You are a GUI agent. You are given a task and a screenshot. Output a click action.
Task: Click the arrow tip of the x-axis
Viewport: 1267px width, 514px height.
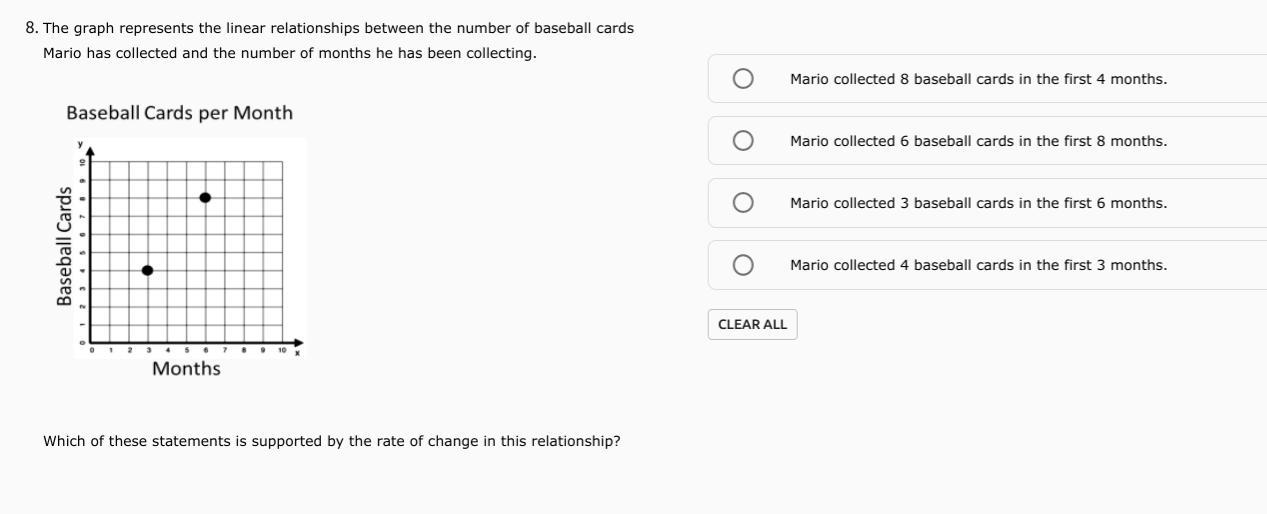299,343
